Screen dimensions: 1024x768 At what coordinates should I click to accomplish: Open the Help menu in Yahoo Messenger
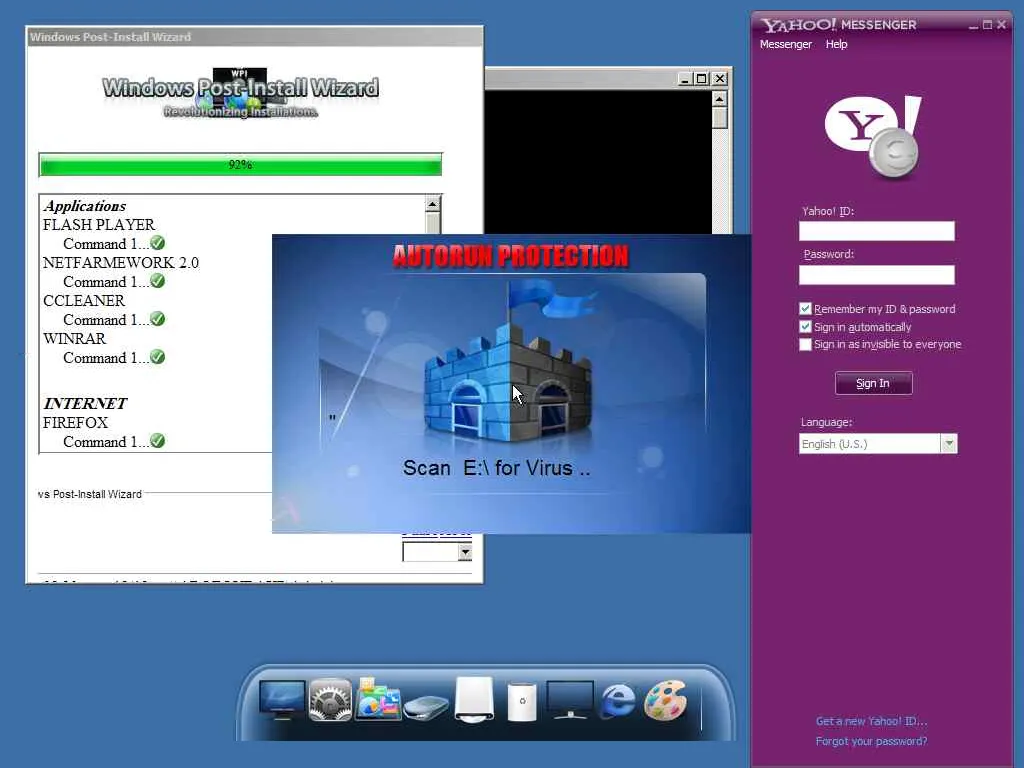[836, 44]
